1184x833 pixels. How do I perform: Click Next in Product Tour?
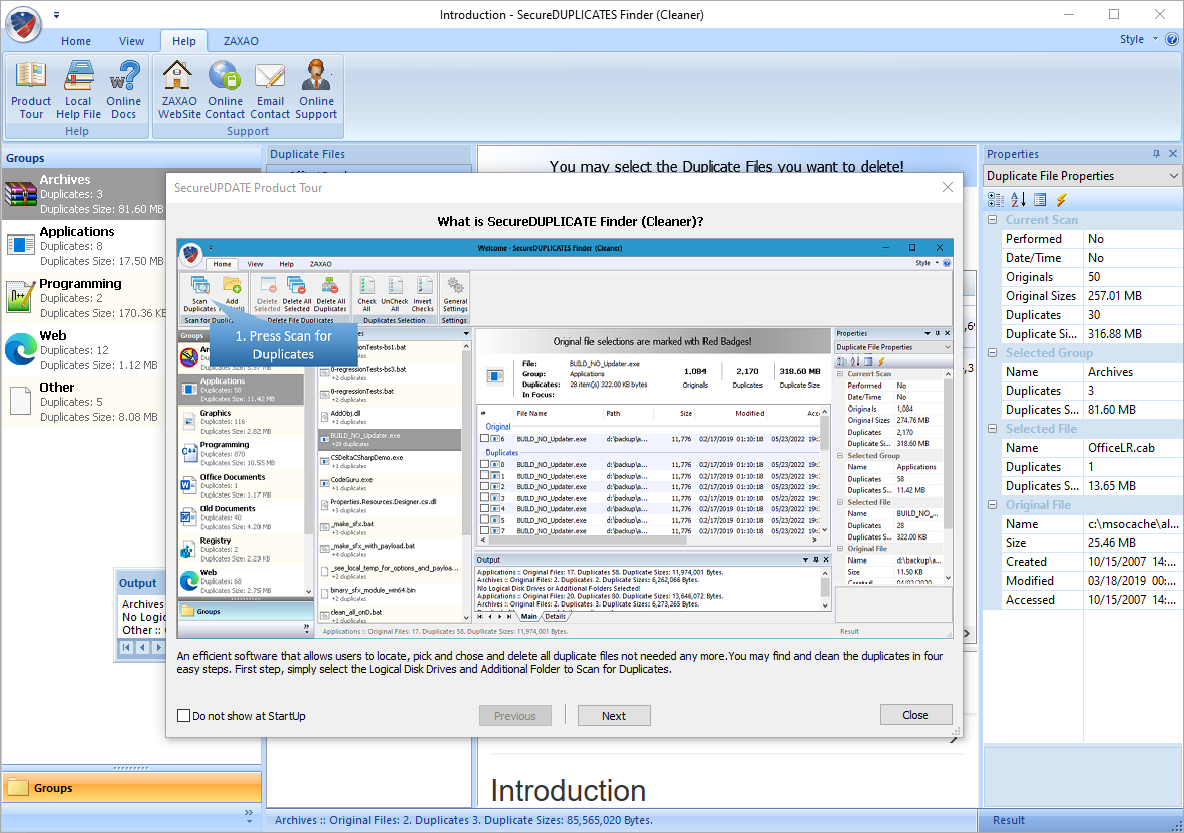[x=614, y=716]
